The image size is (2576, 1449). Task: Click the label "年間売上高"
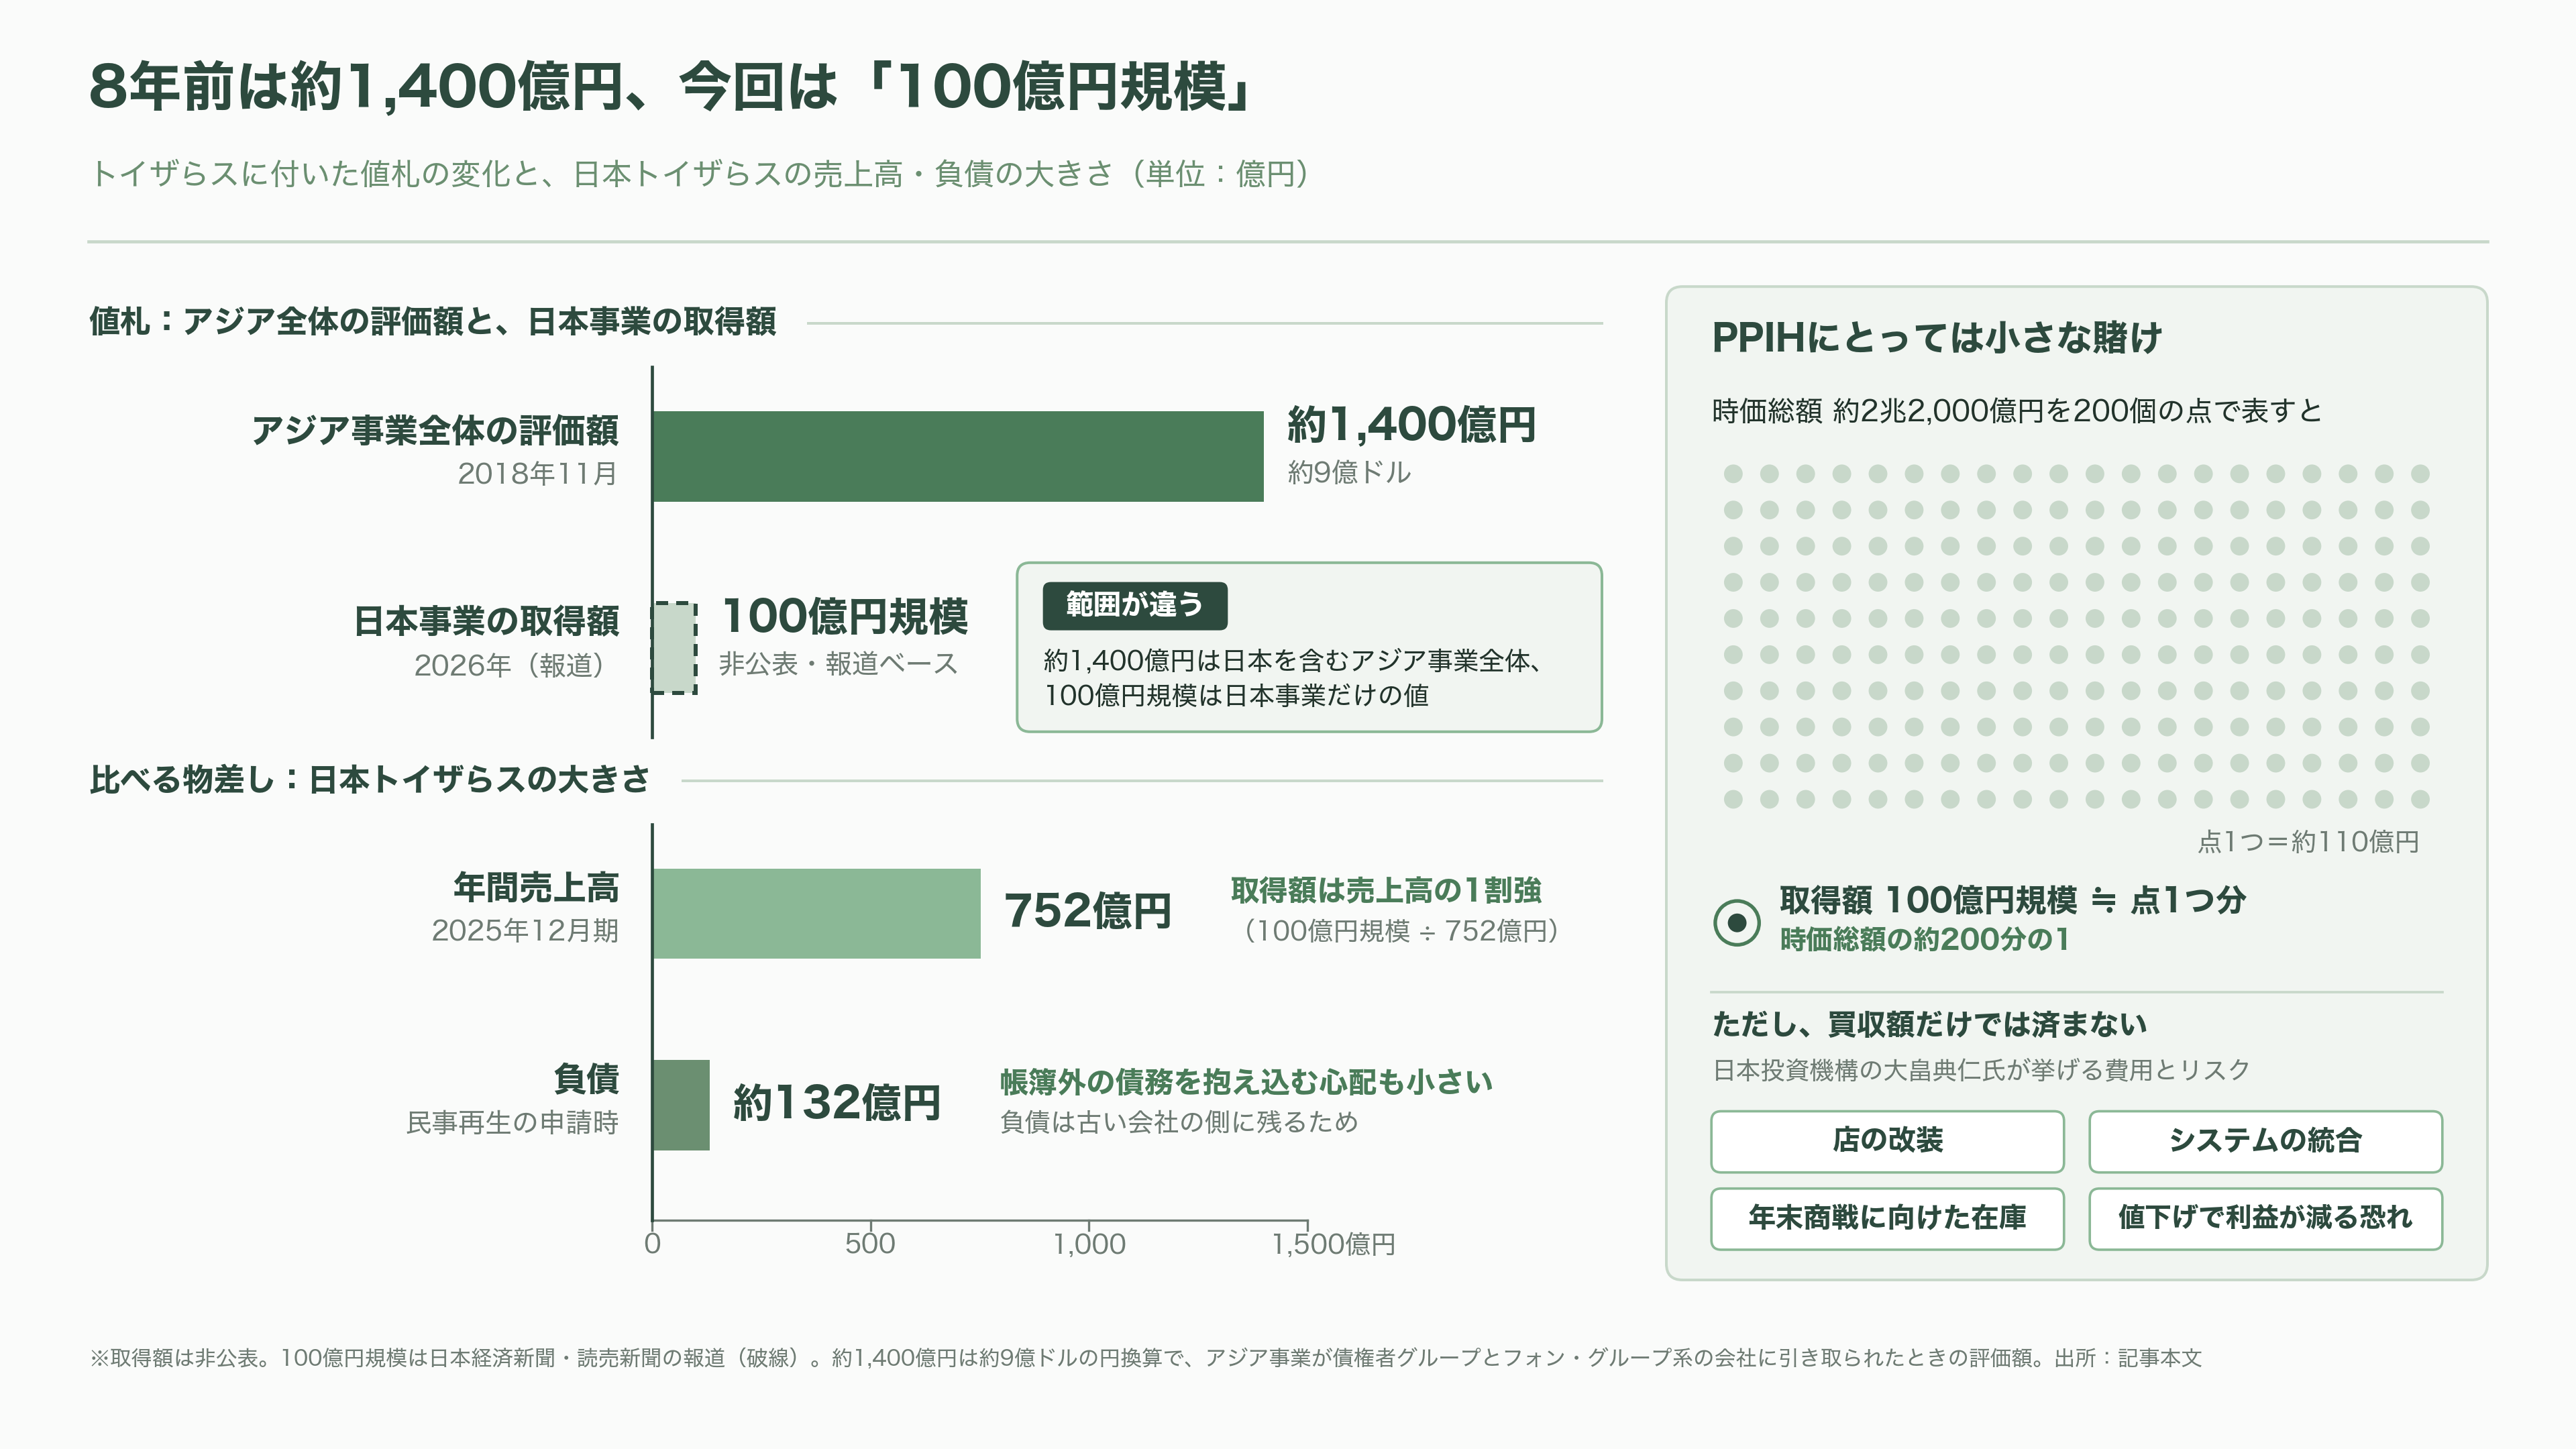coord(536,887)
